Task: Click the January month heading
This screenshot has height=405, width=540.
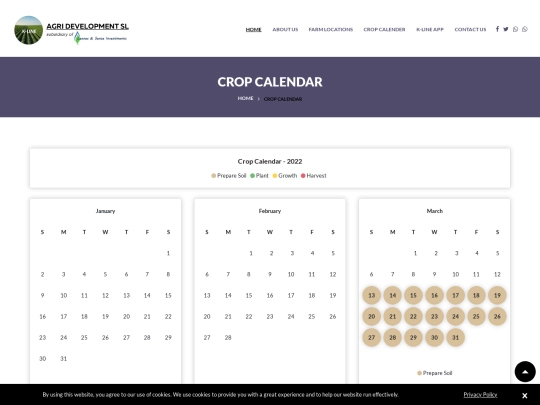Action: [105, 211]
